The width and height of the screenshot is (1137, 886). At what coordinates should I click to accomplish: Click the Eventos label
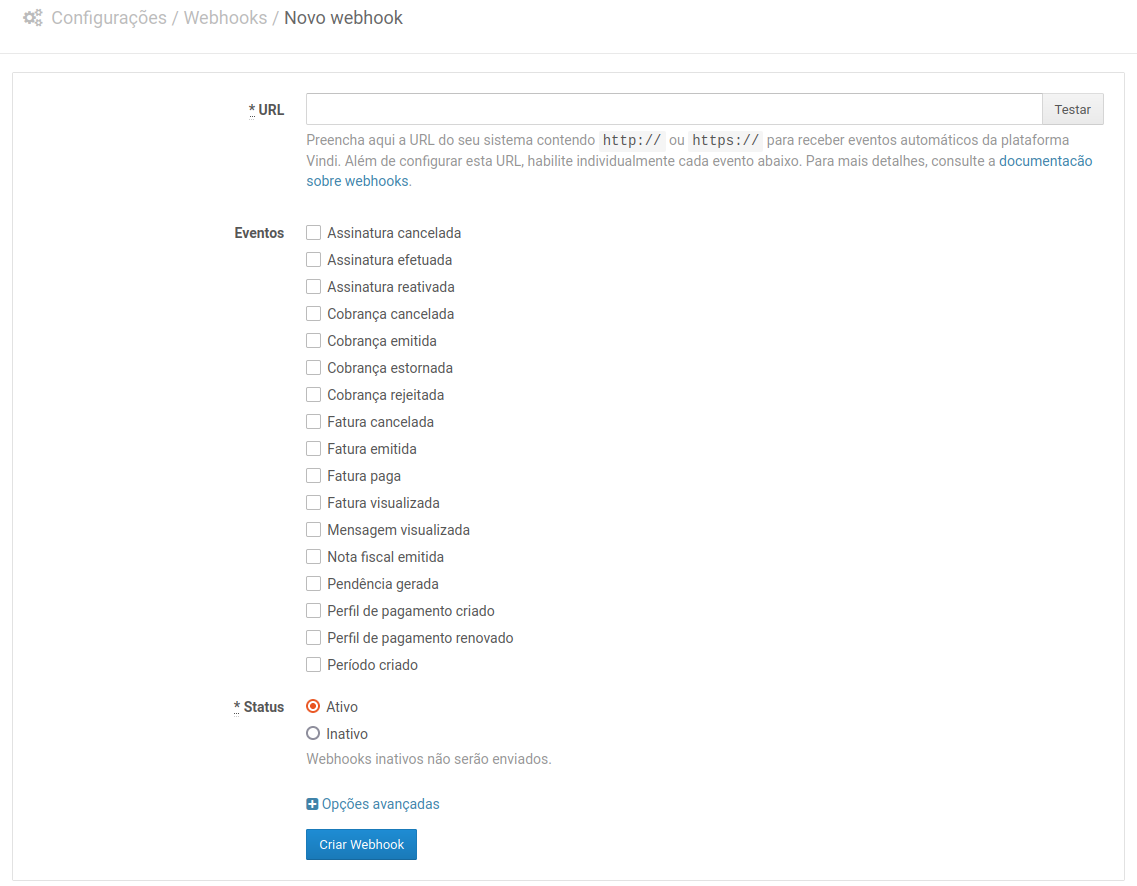tap(259, 233)
